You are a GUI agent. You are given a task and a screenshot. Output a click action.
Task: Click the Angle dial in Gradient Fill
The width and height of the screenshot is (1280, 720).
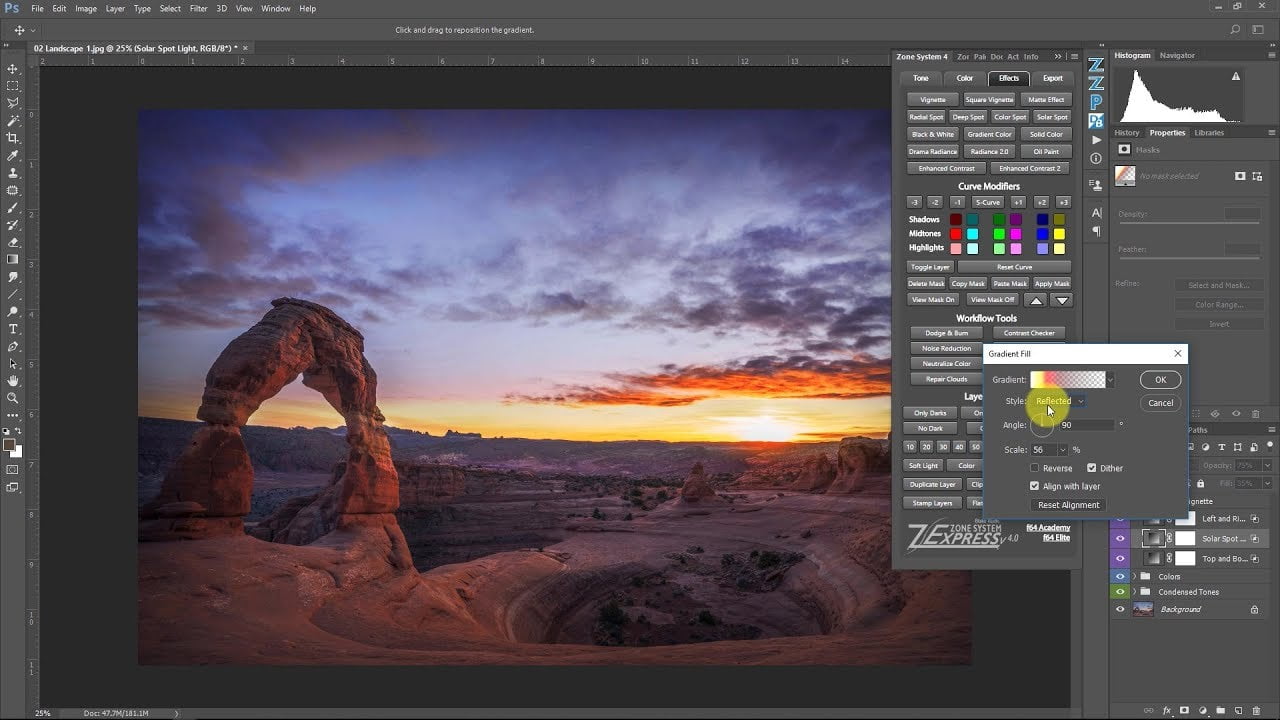[1042, 427]
